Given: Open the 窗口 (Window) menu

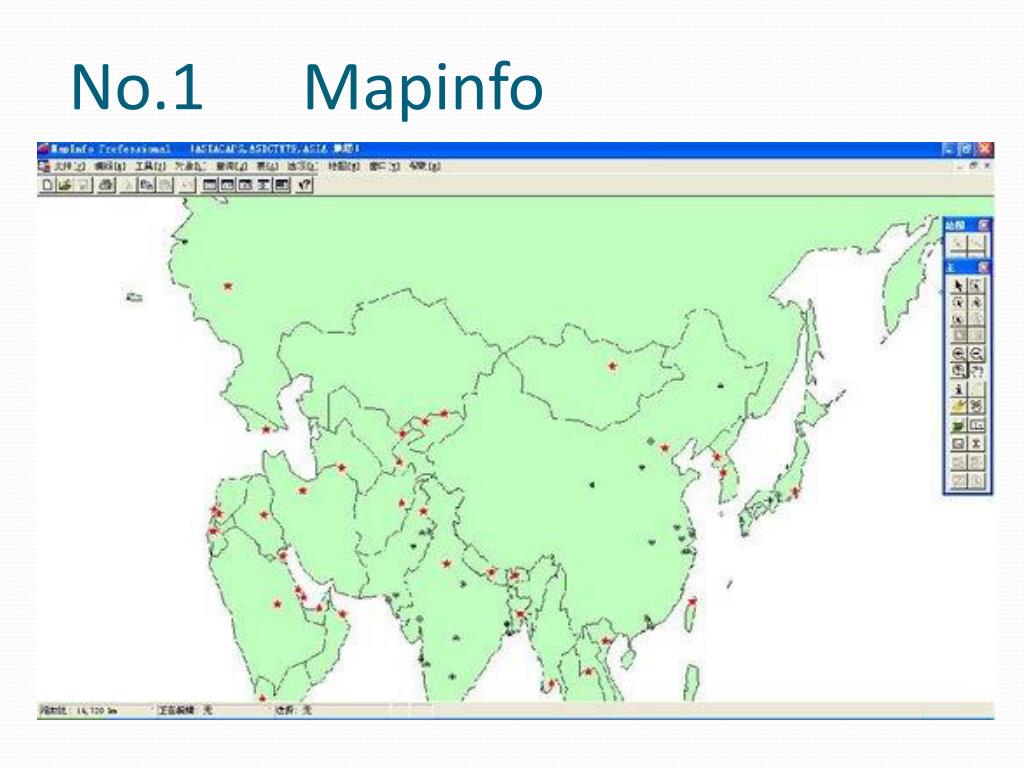Looking at the screenshot, I should point(384,167).
